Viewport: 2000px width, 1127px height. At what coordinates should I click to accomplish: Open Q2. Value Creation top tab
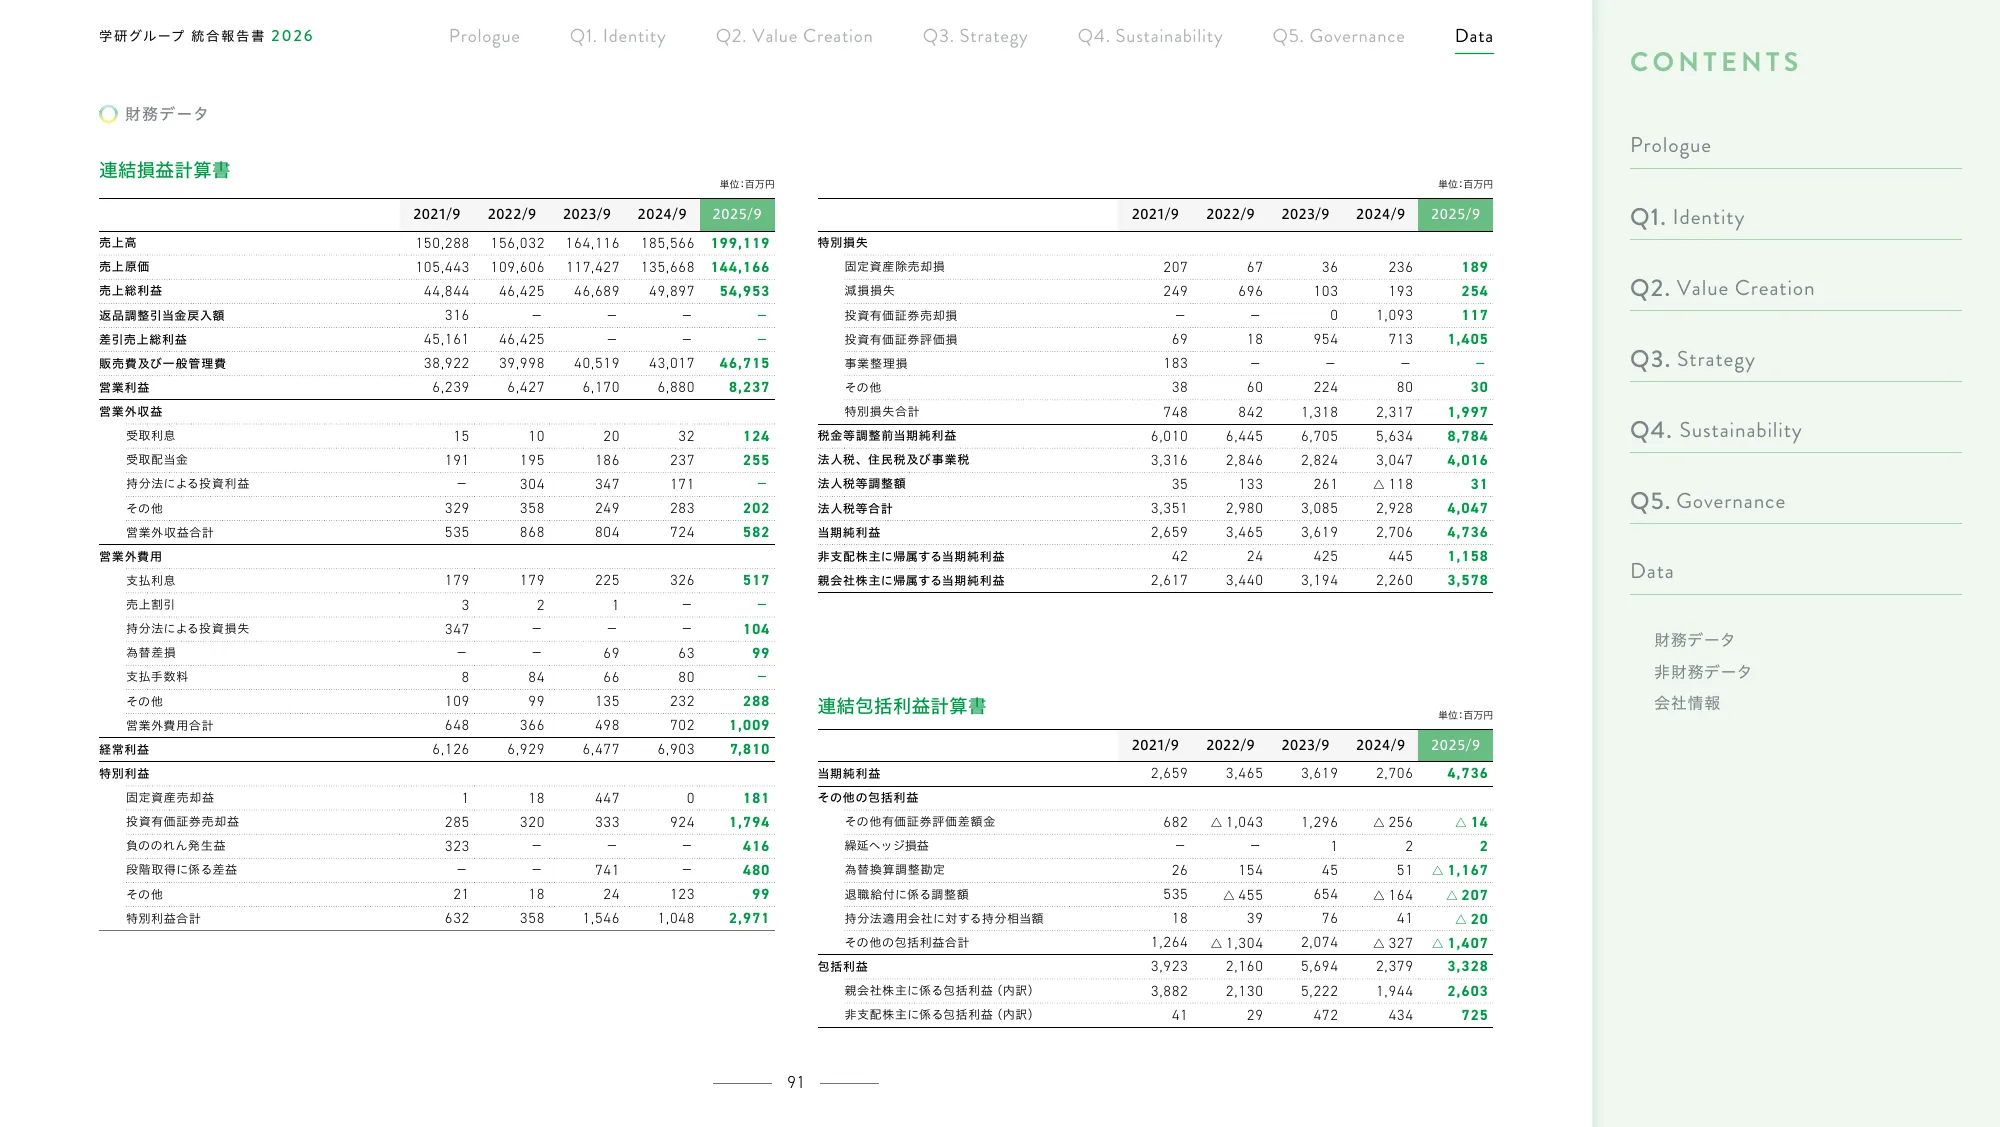tap(794, 37)
